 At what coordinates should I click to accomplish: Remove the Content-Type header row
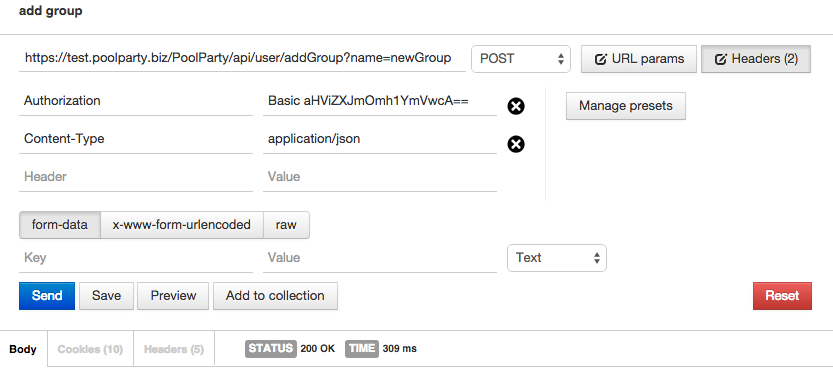[516, 144]
